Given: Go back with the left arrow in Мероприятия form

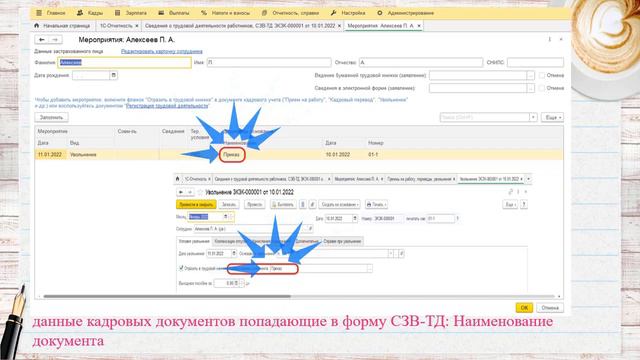Looking at the screenshot, I should pos(42,40).
